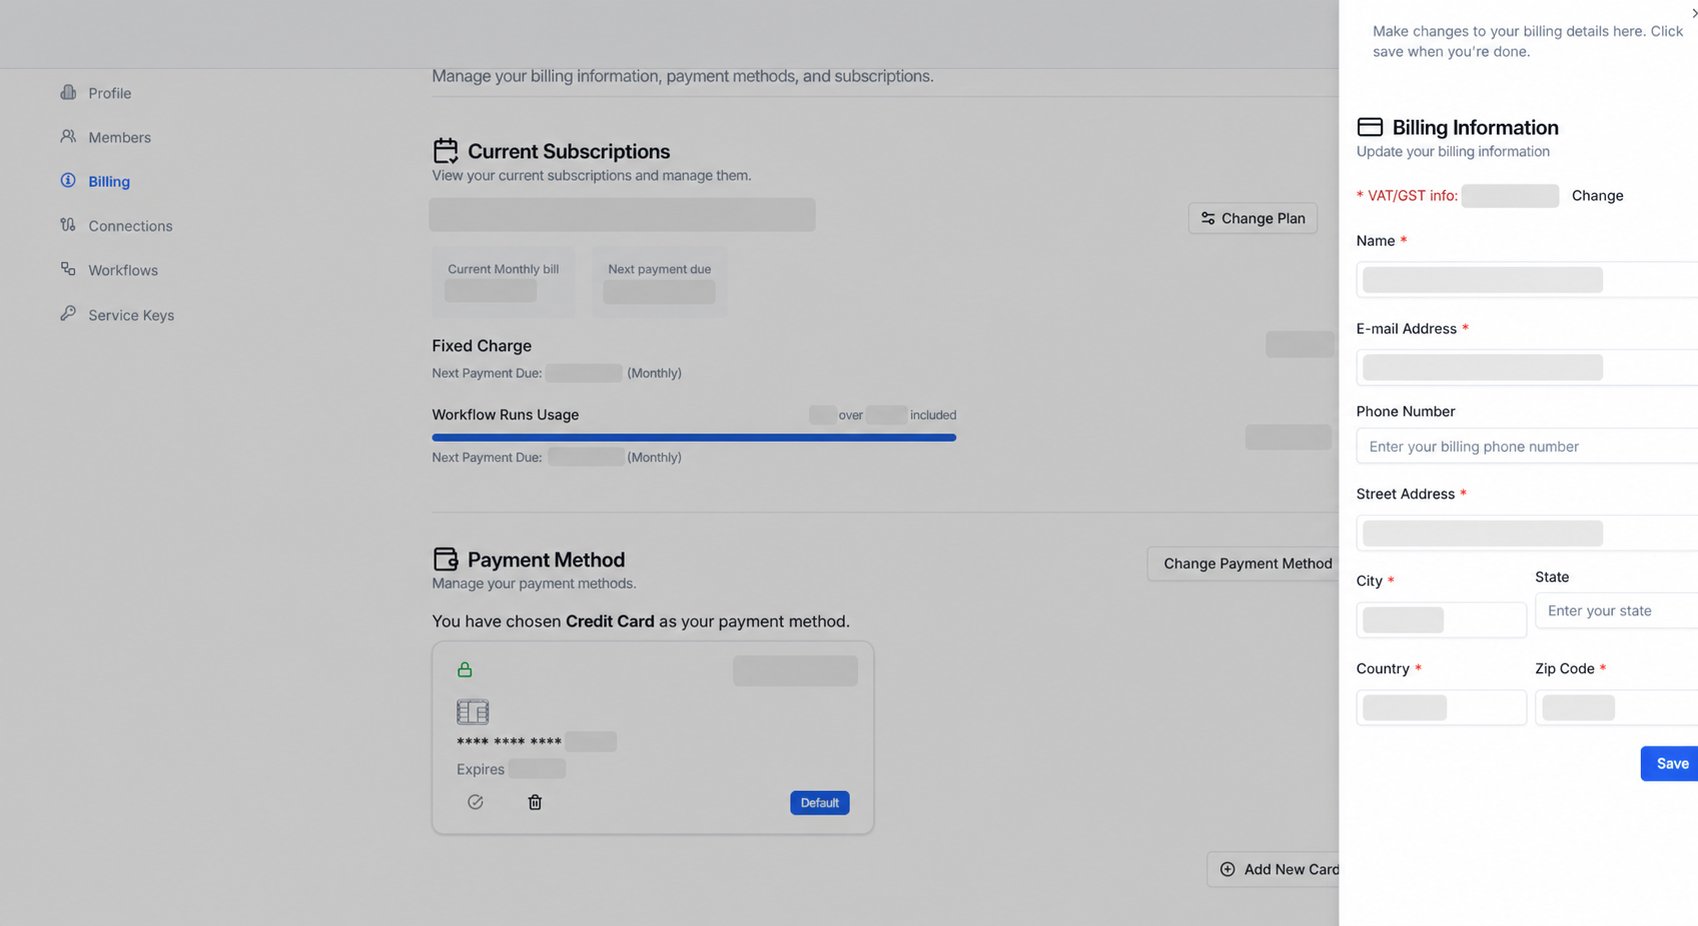Click the Workflow Runs Usage progress bar
The height and width of the screenshot is (926, 1698).
tap(694, 437)
